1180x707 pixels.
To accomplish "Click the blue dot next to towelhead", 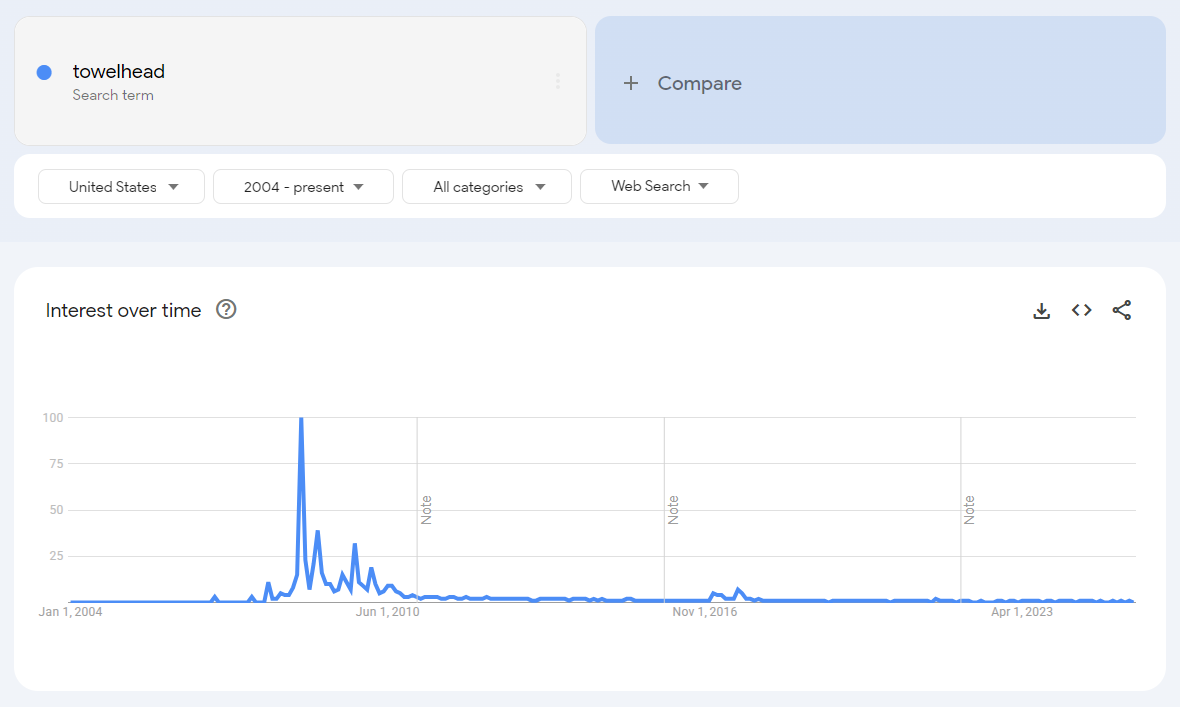I will coord(44,72).
